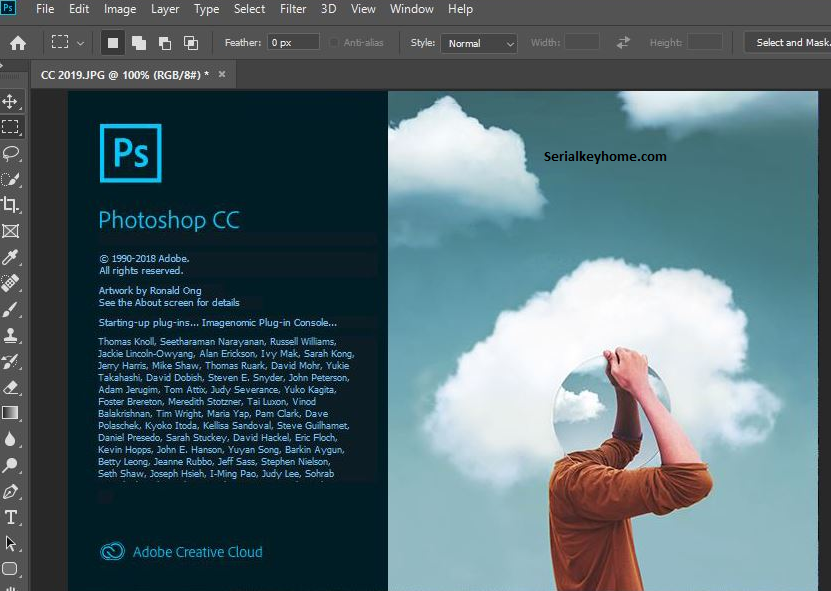Click the Photoshop Ps logo in menu bar
This screenshot has height=591, width=831.
point(8,8)
